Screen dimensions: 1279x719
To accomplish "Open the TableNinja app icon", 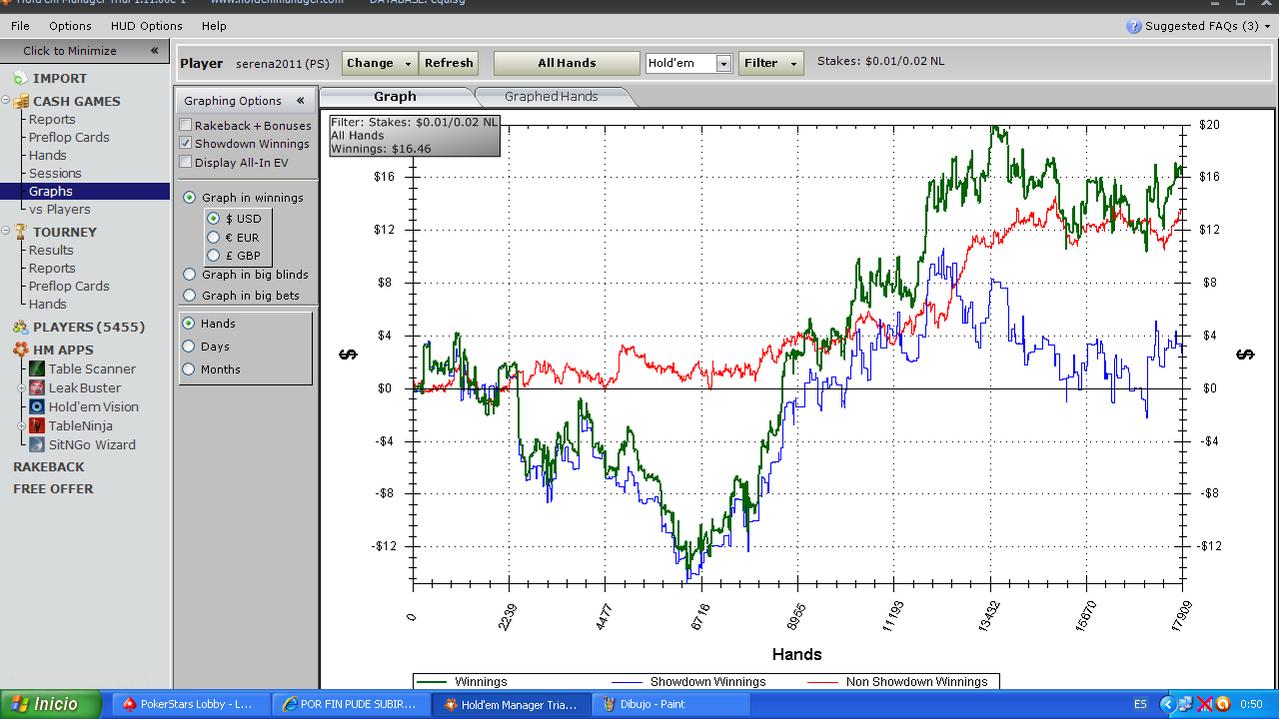I will click(x=37, y=426).
